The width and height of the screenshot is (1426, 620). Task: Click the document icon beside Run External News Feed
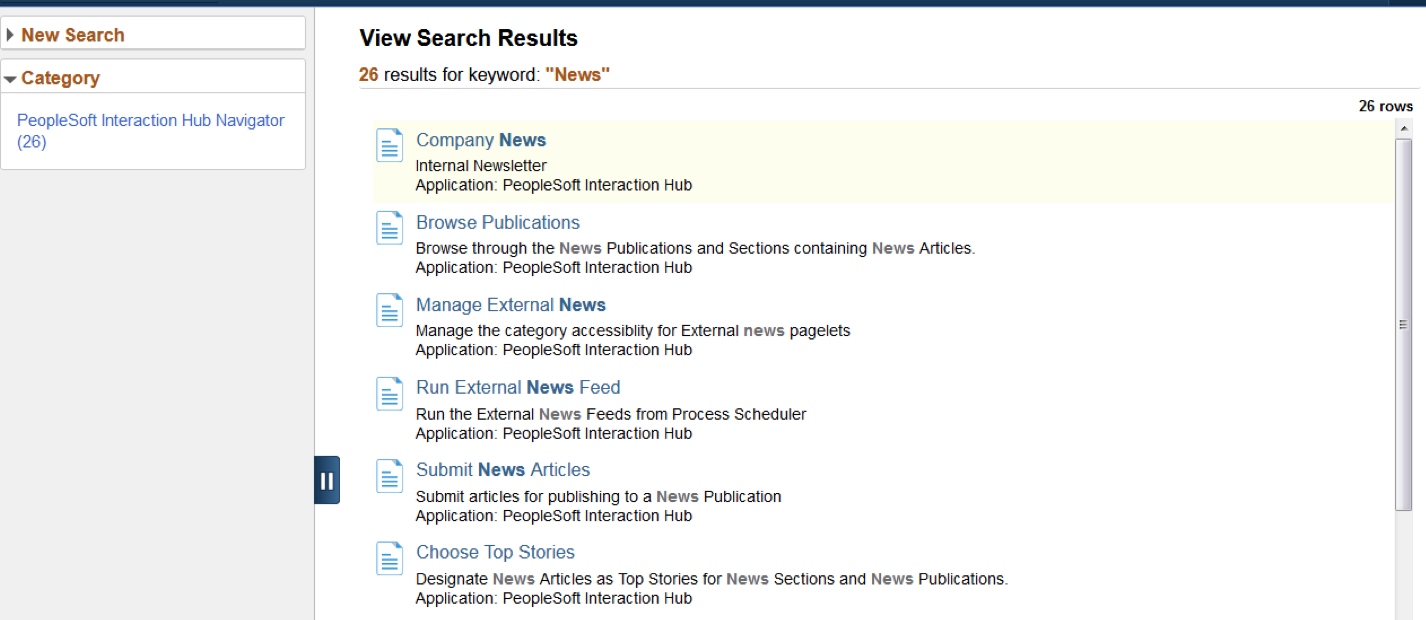[x=389, y=393]
